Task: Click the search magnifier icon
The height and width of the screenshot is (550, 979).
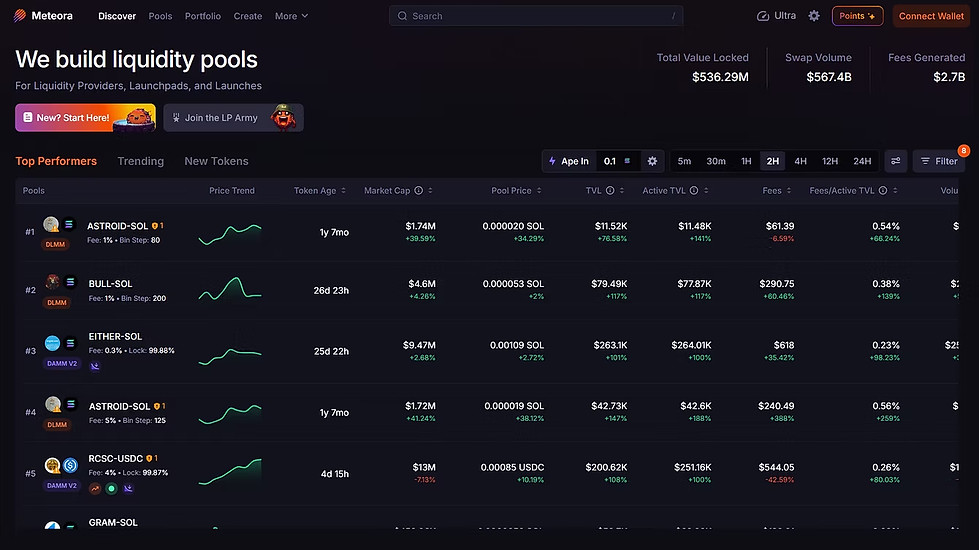Action: coord(402,16)
